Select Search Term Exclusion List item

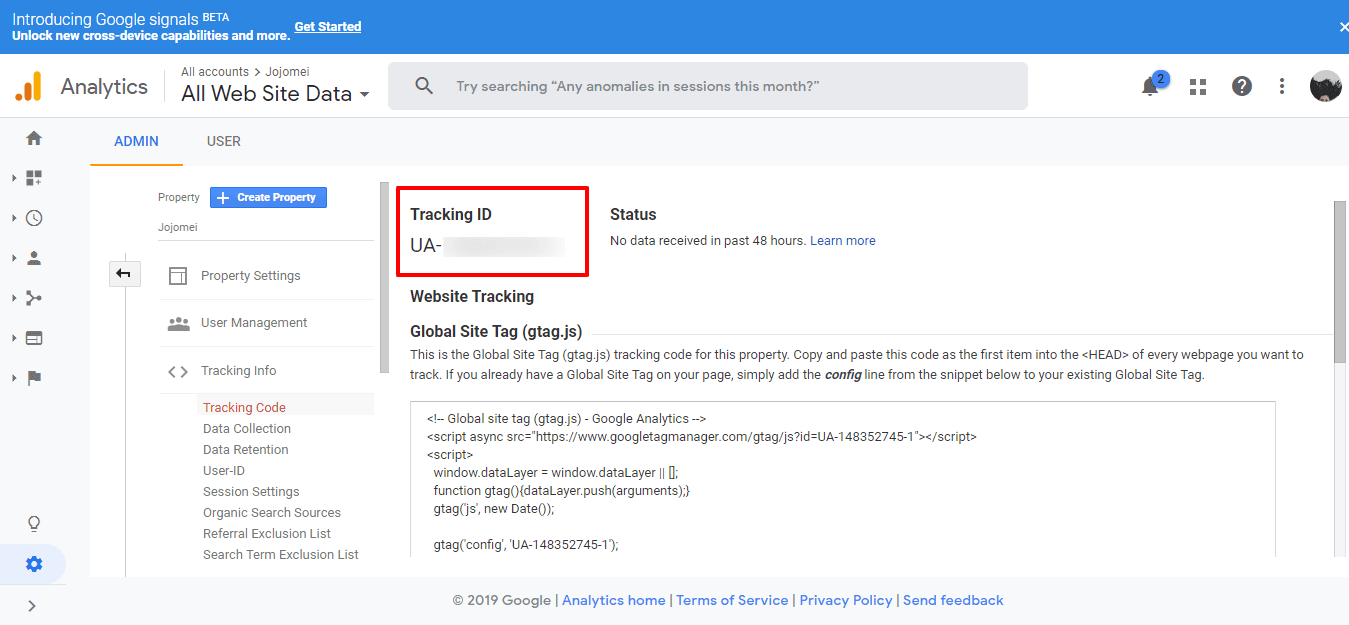tap(281, 554)
